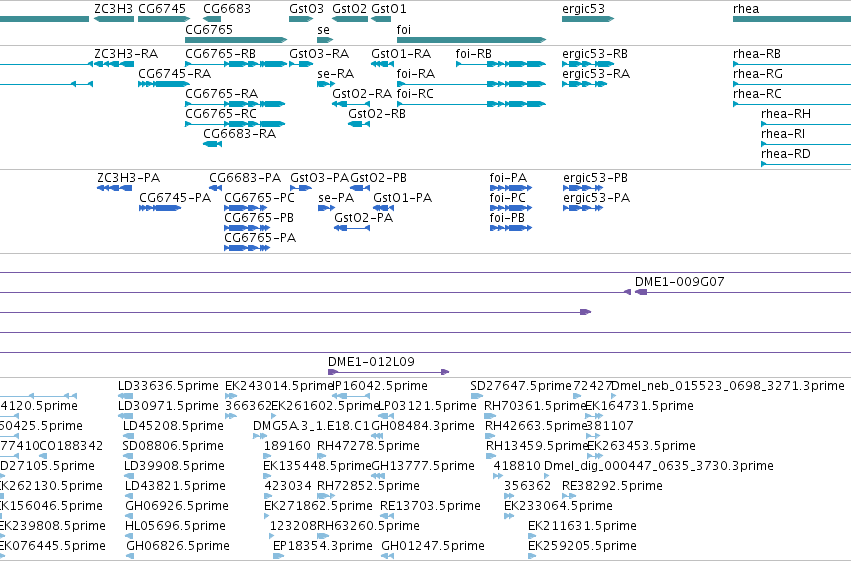Click the 'CG6745-PA' protein label

pyautogui.click(x=175, y=198)
